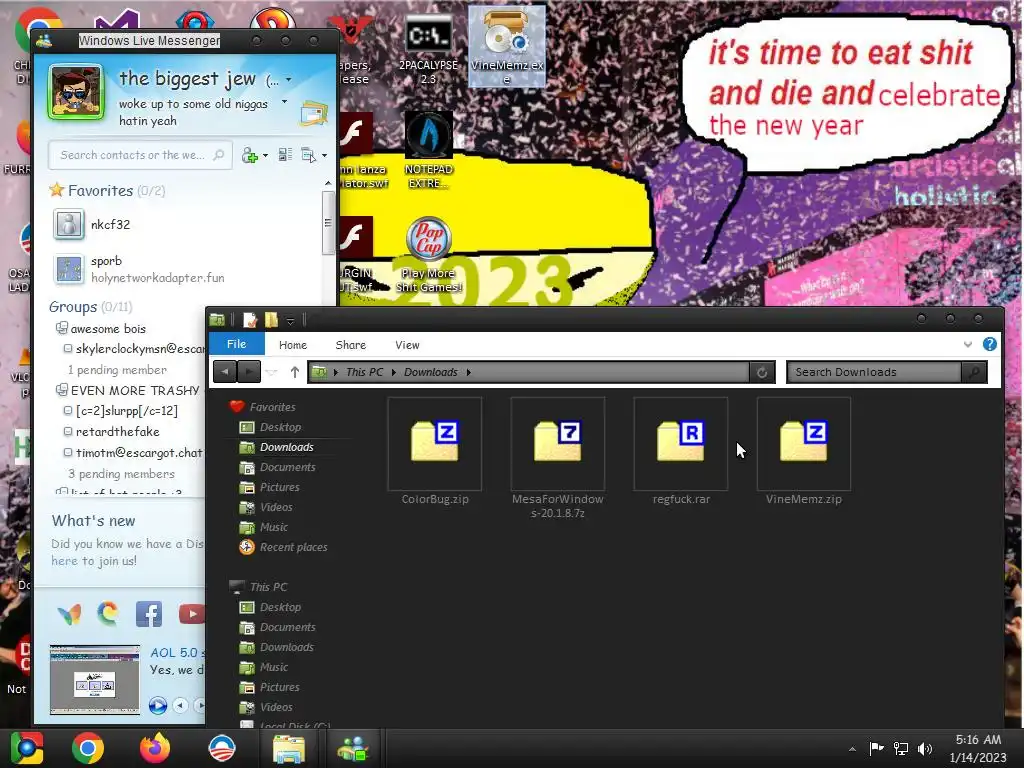
Task: Select Pictures under Favorites in sidebar
Action: click(280, 487)
